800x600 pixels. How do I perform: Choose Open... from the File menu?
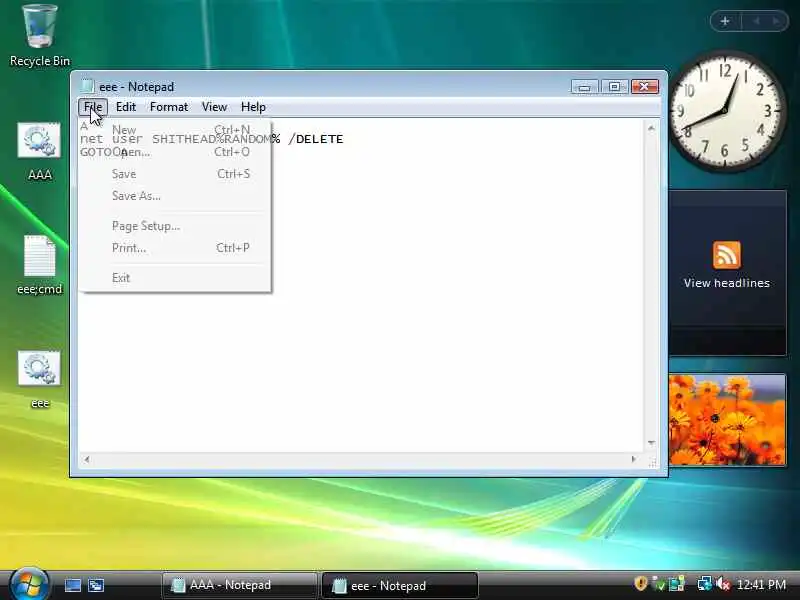pyautogui.click(x=174, y=152)
